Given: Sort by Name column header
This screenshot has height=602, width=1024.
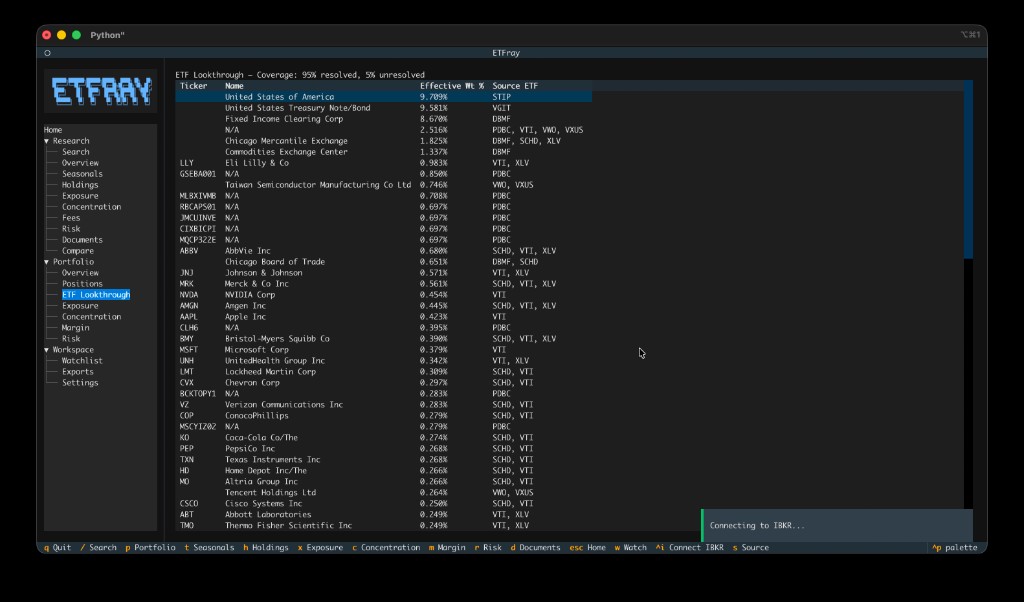Looking at the screenshot, I should 234,86.
